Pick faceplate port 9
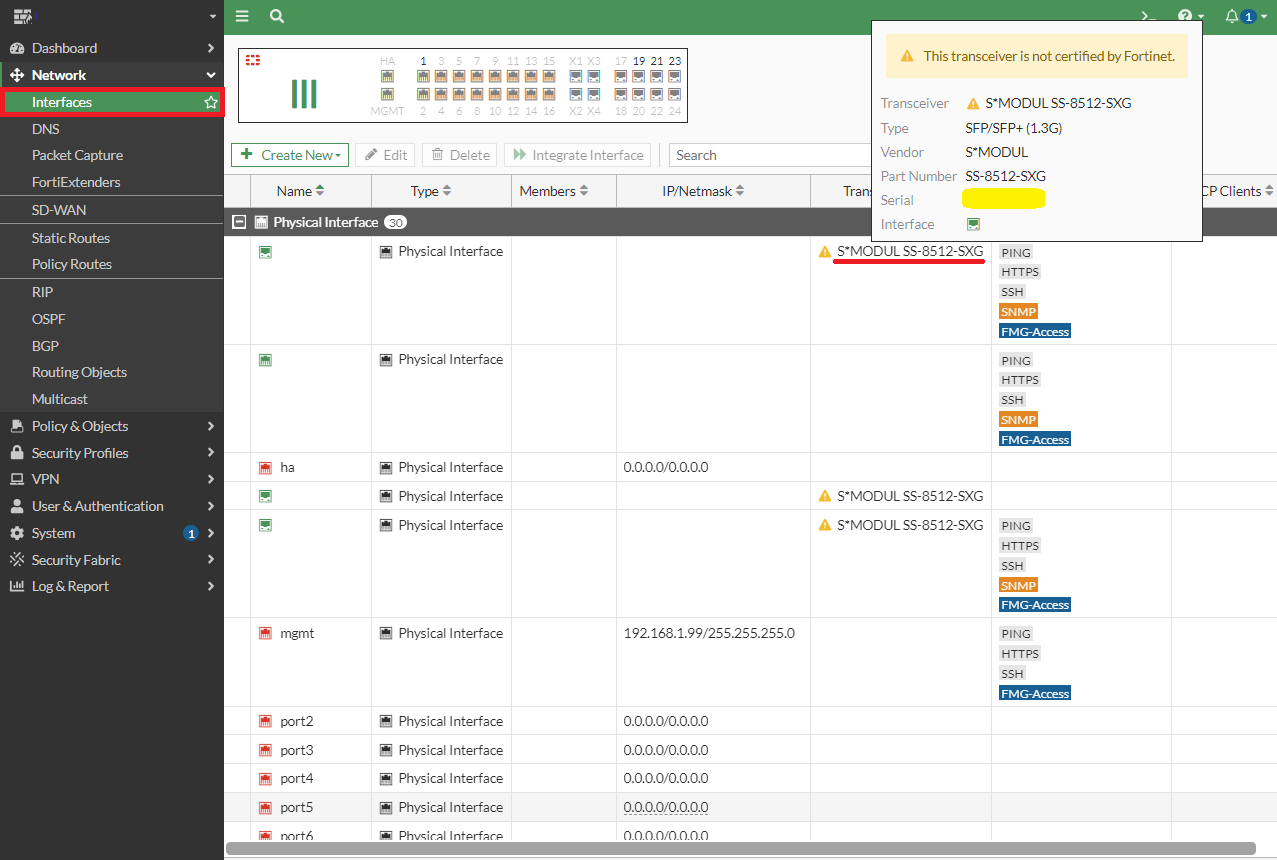 (x=495, y=76)
